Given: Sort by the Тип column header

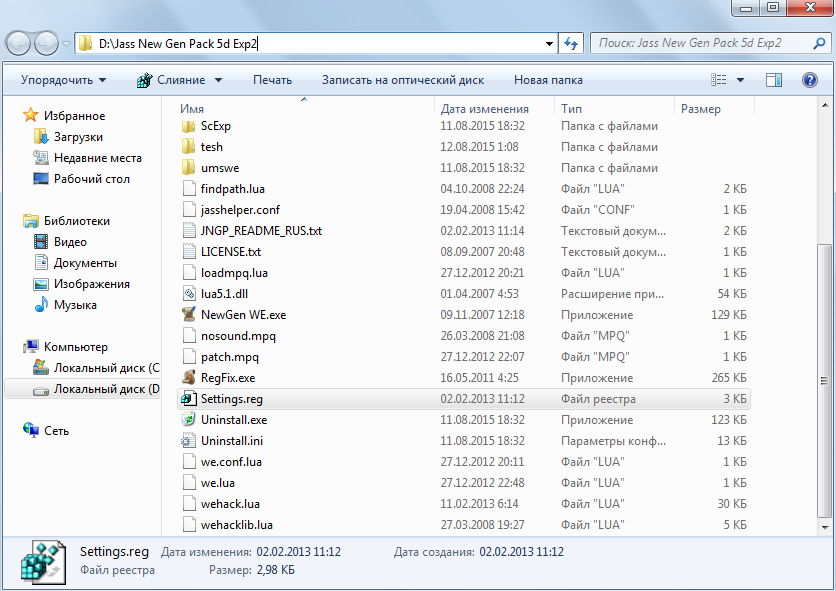Looking at the screenshot, I should (x=571, y=109).
